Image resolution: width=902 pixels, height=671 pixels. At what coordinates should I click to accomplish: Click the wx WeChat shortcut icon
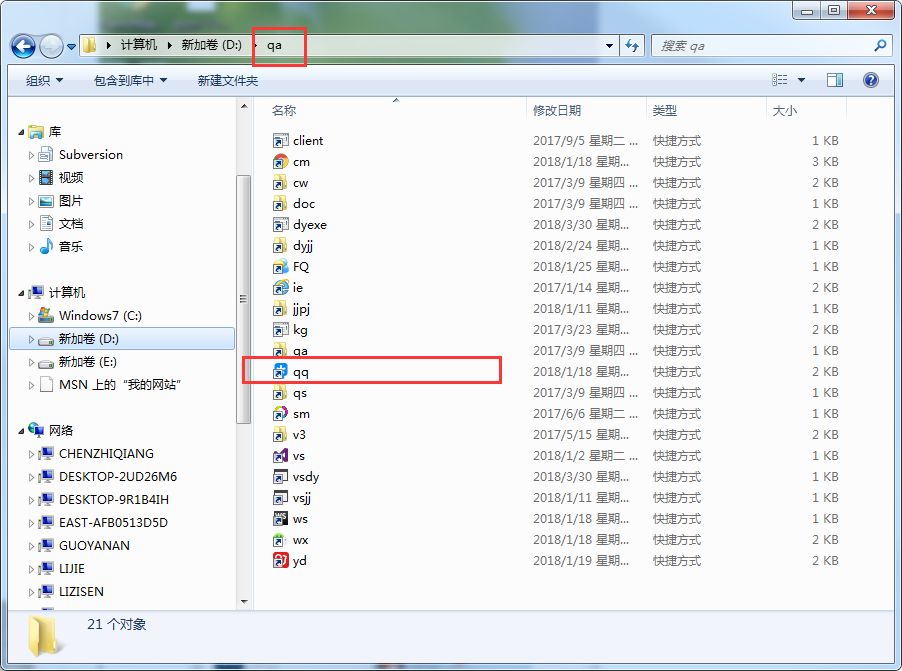280,540
